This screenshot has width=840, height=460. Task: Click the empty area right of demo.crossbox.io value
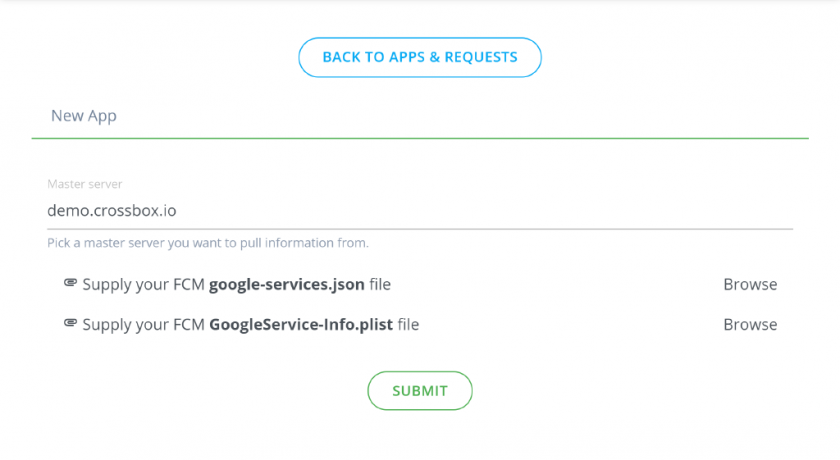482,210
